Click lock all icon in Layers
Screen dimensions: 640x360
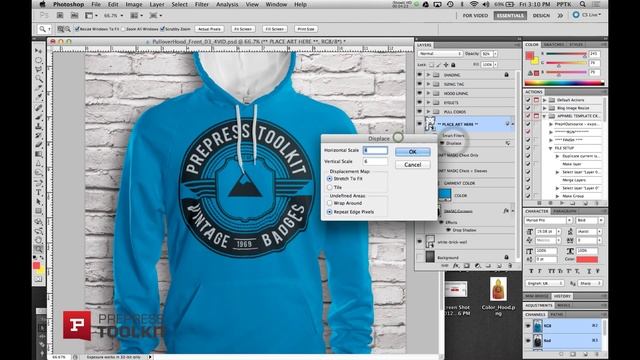(x=453, y=65)
